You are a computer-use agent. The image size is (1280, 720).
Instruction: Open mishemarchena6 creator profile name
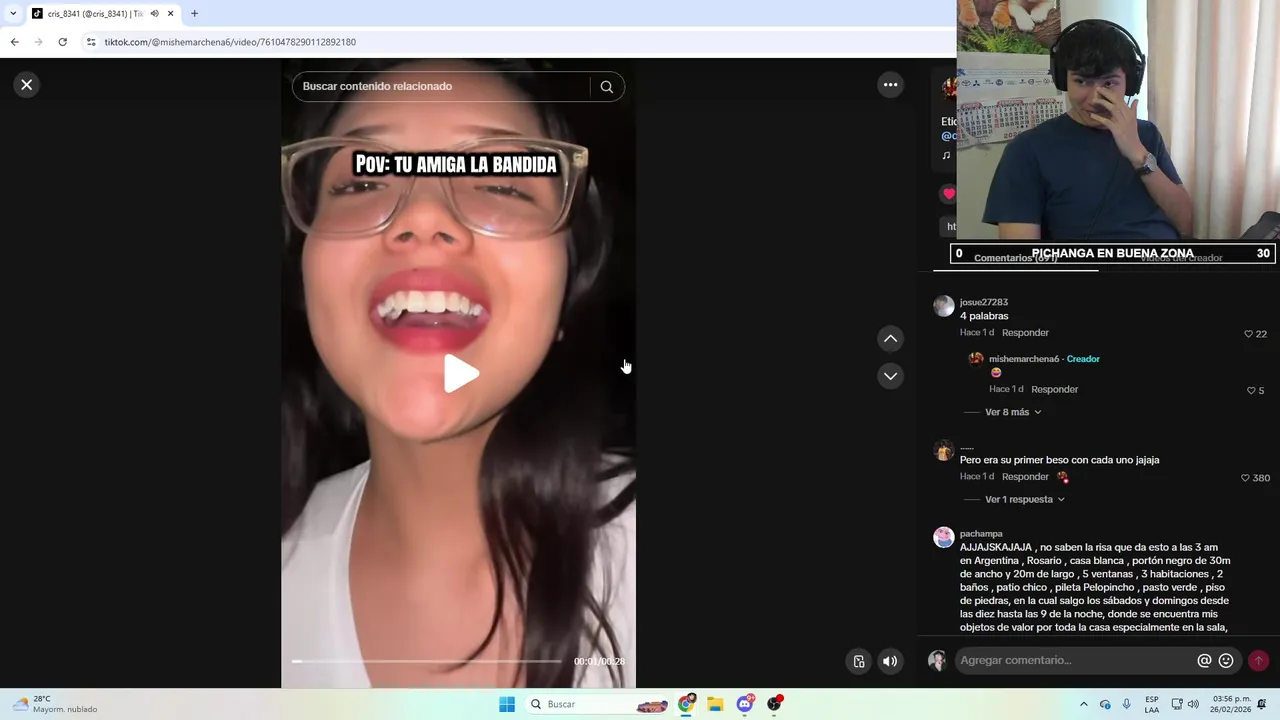(x=1023, y=359)
